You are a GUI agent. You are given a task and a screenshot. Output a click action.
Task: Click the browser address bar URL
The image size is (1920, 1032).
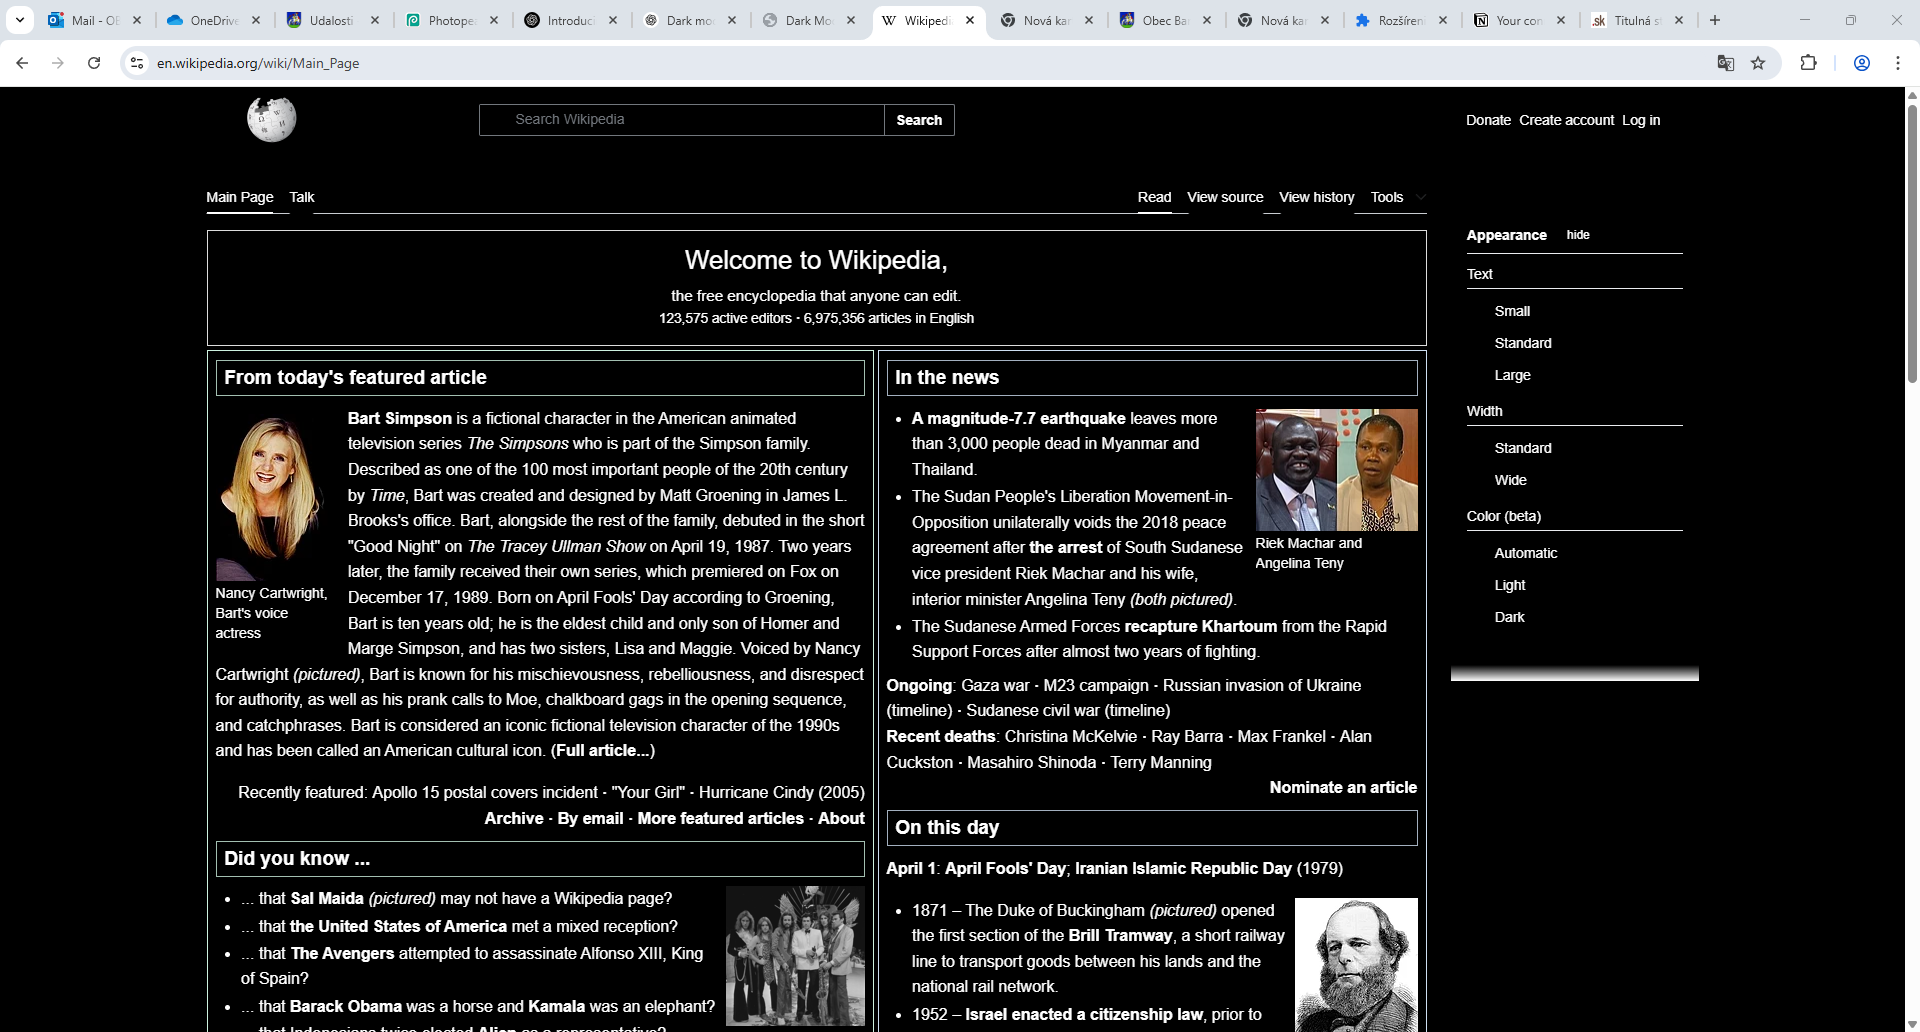[x=258, y=63]
